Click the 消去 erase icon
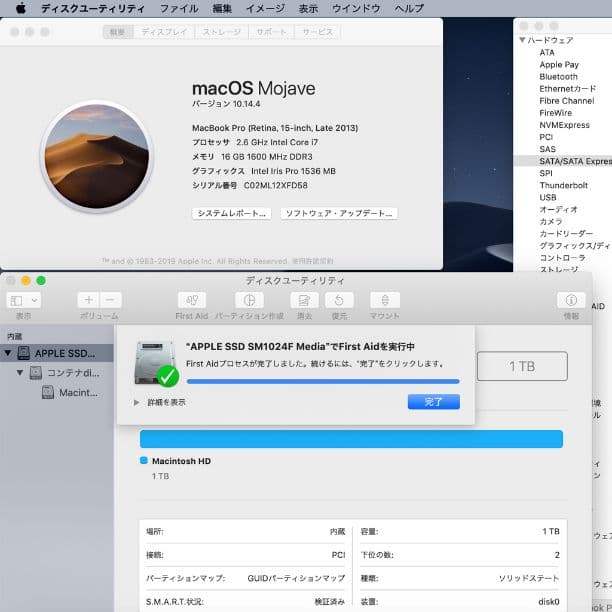The width and height of the screenshot is (612, 612). 304,300
